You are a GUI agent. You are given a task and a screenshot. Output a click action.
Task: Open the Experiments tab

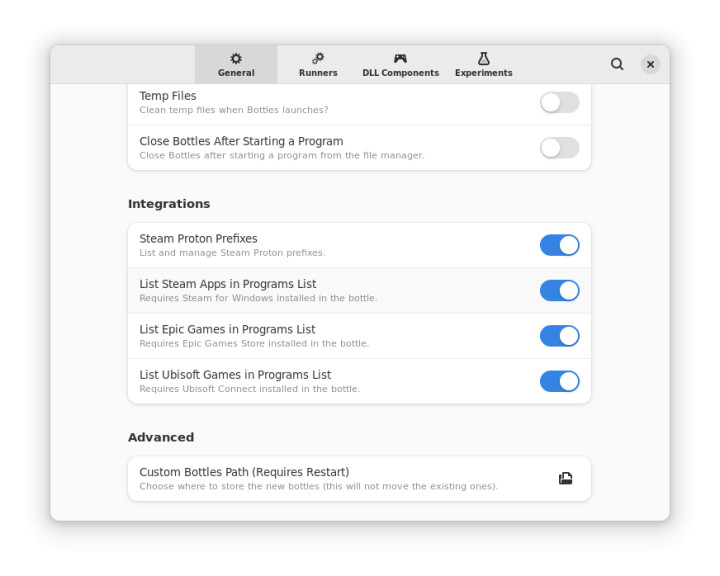pyautogui.click(x=483, y=65)
